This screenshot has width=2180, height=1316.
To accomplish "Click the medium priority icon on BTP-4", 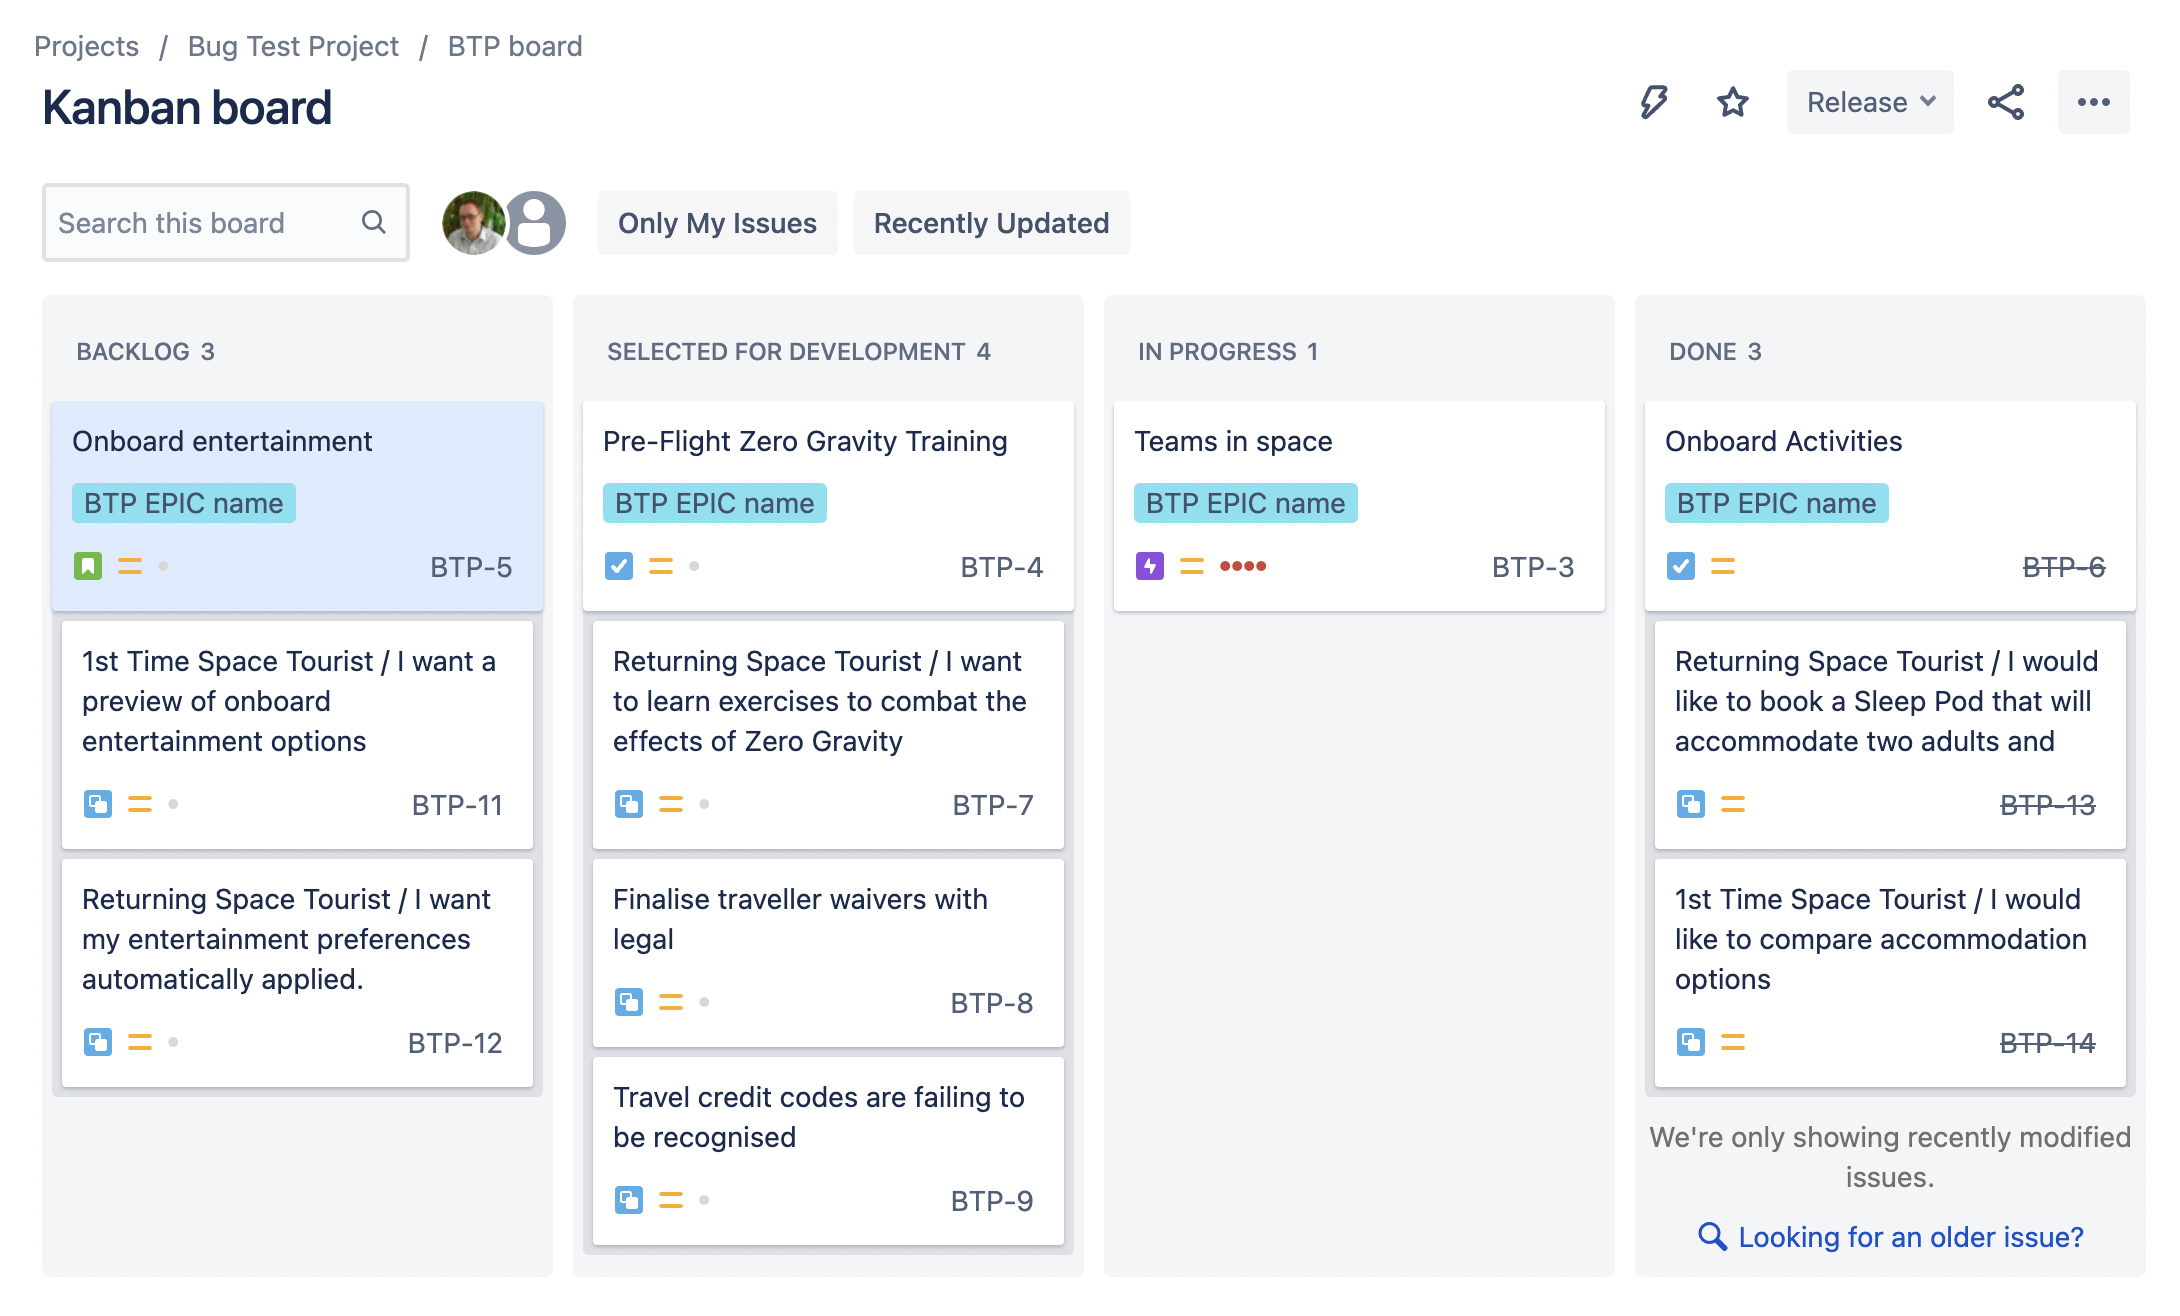I will (x=661, y=566).
